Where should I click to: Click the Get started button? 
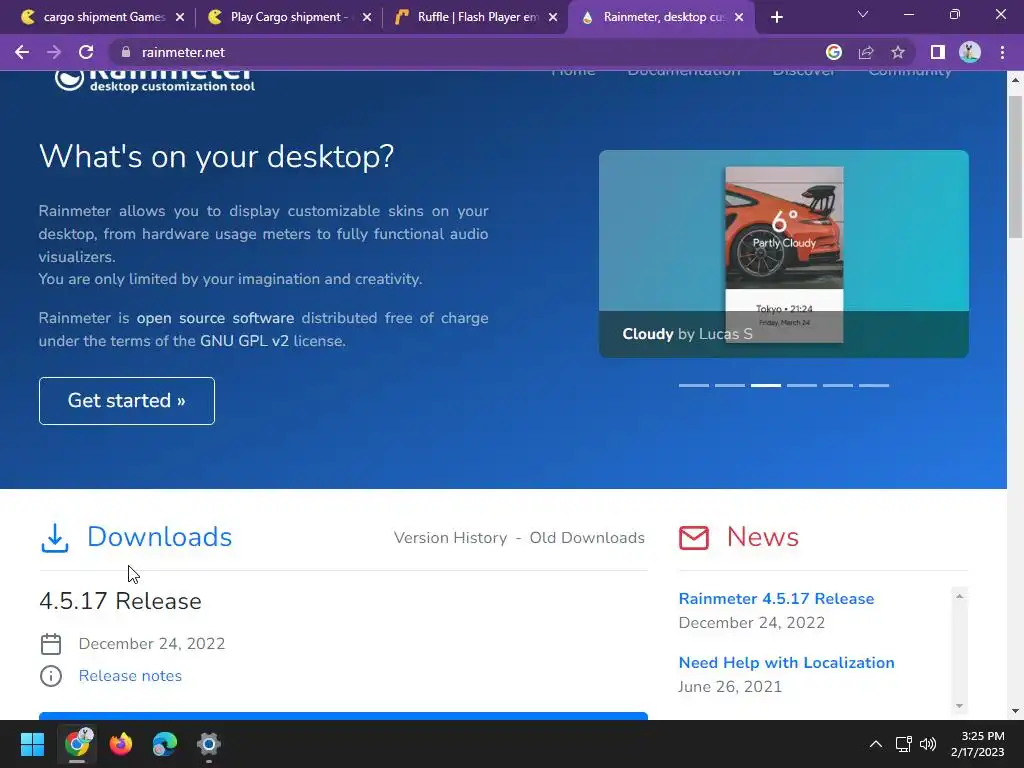click(127, 401)
